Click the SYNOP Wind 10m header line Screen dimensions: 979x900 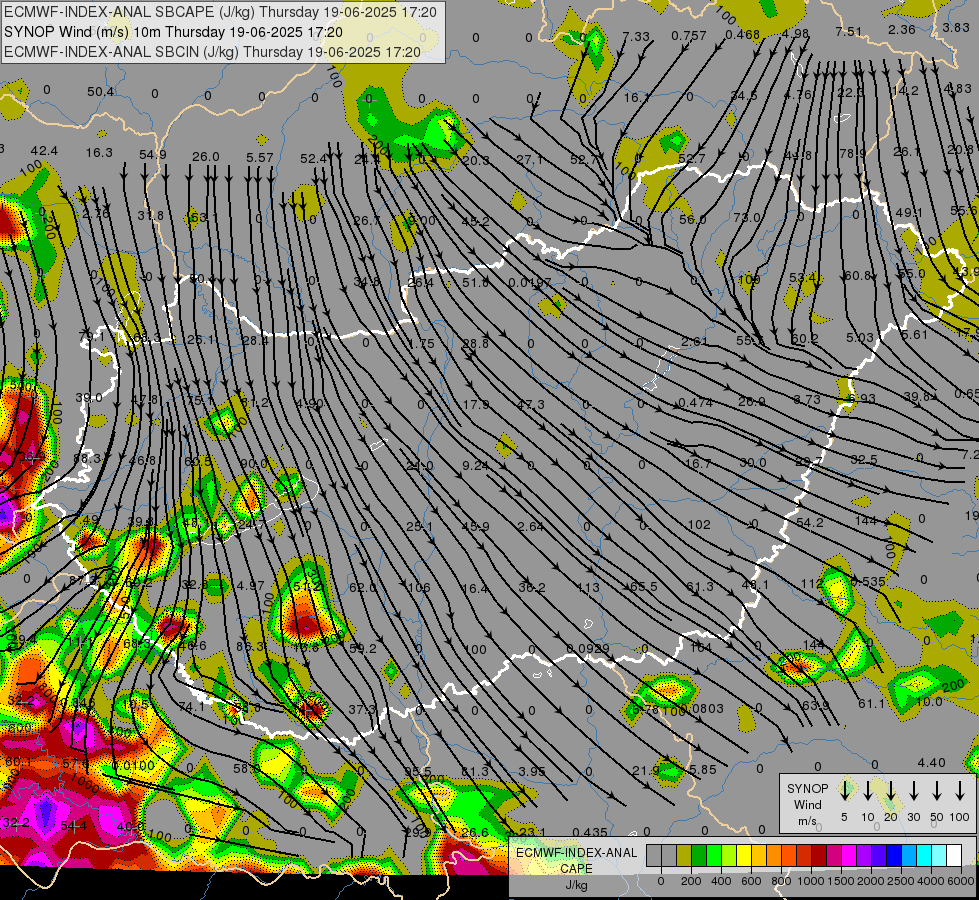(x=173, y=32)
